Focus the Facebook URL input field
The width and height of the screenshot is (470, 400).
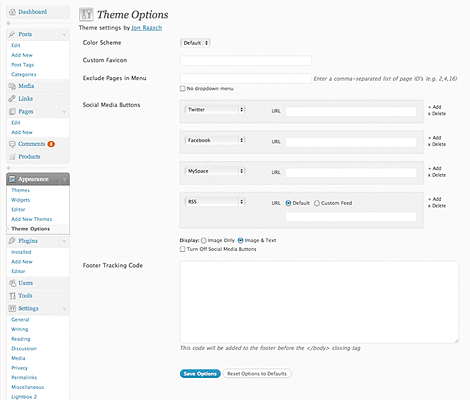[x=351, y=142]
